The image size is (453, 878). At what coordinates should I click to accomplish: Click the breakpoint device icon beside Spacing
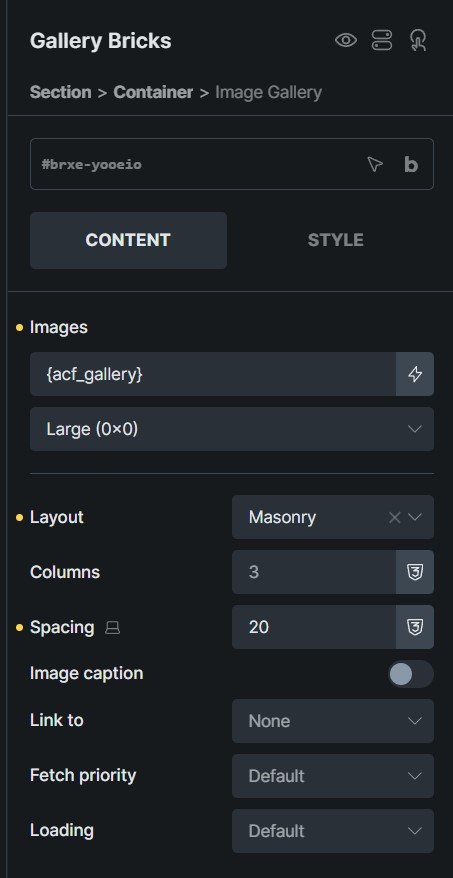click(113, 628)
